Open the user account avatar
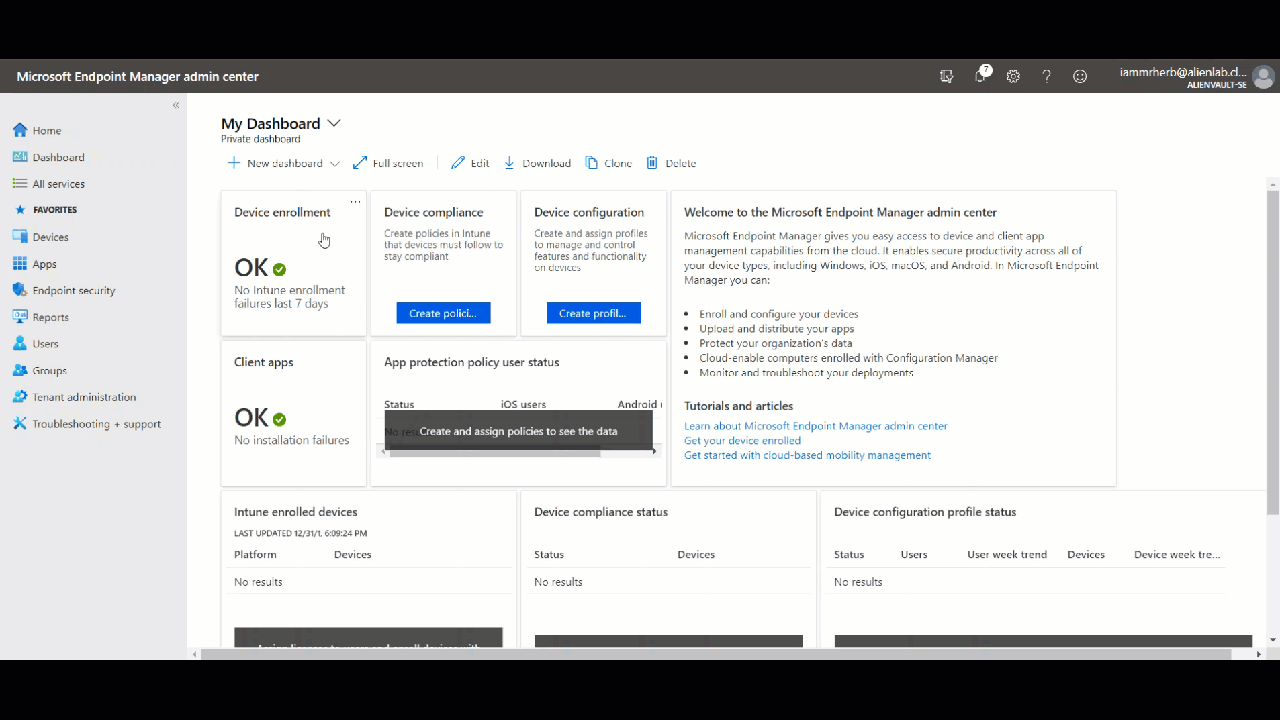This screenshot has width=1280, height=720. [x=1264, y=77]
